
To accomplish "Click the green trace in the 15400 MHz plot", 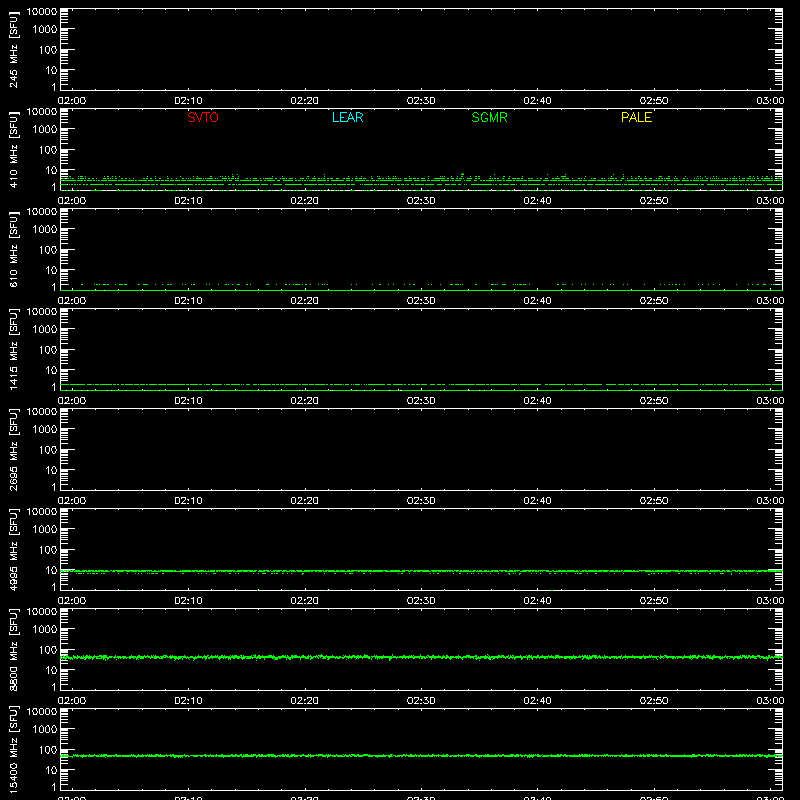I will pos(421,756).
